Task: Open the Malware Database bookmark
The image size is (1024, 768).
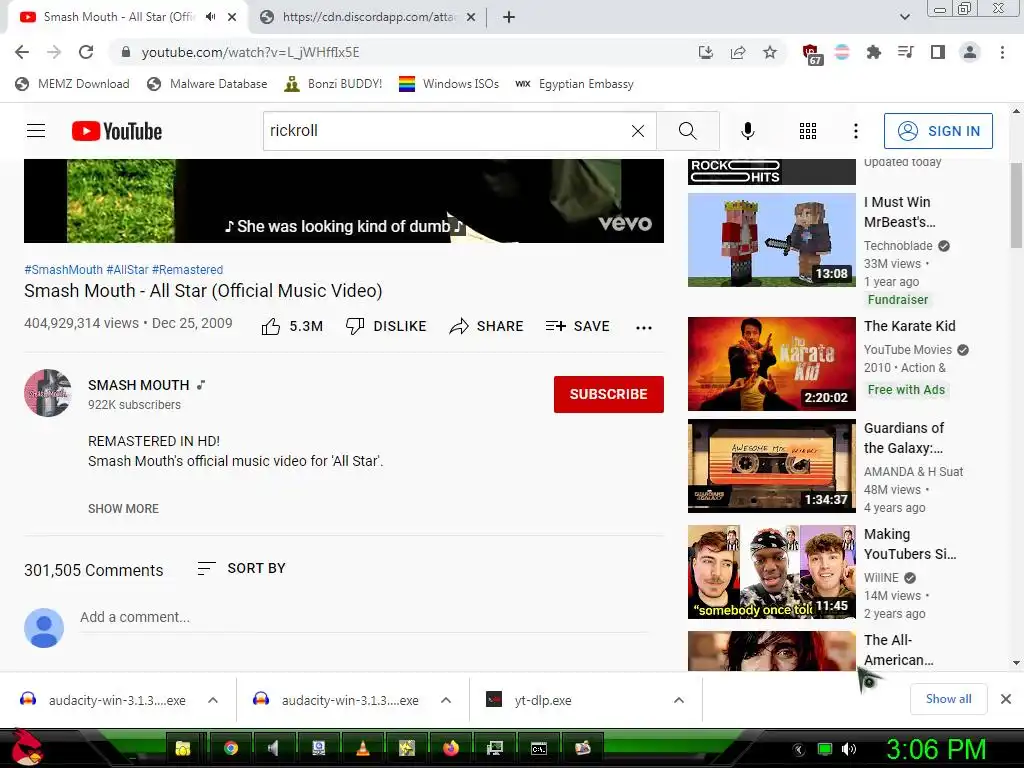Action: [207, 84]
